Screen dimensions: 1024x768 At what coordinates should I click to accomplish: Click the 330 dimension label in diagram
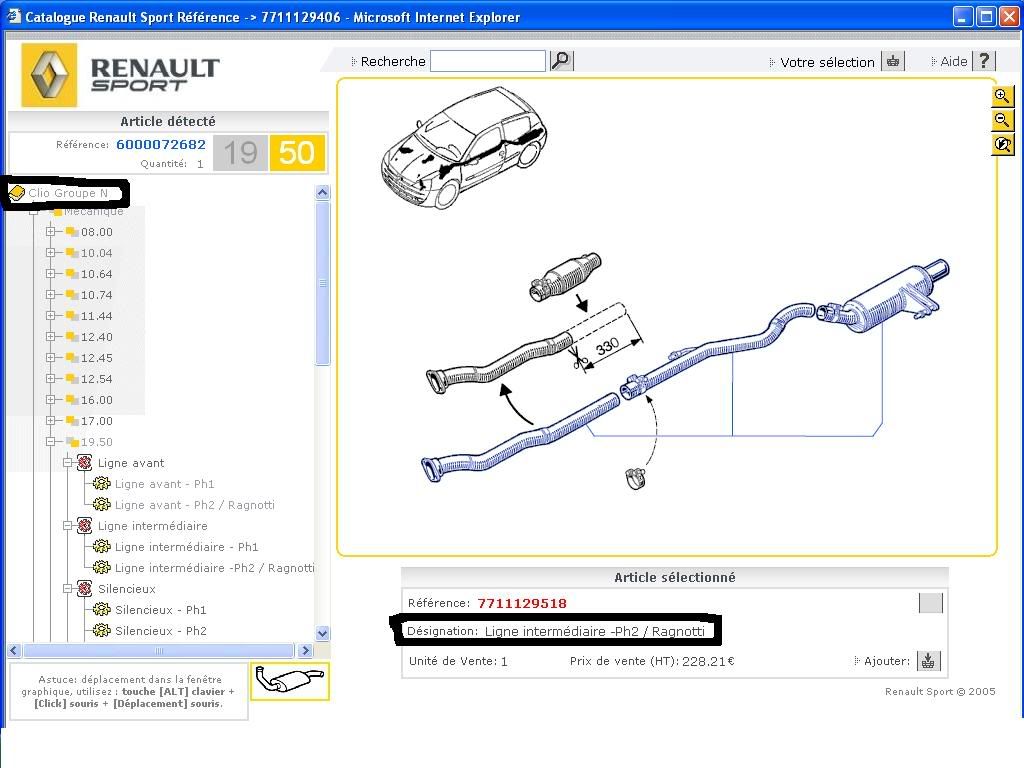tap(607, 346)
